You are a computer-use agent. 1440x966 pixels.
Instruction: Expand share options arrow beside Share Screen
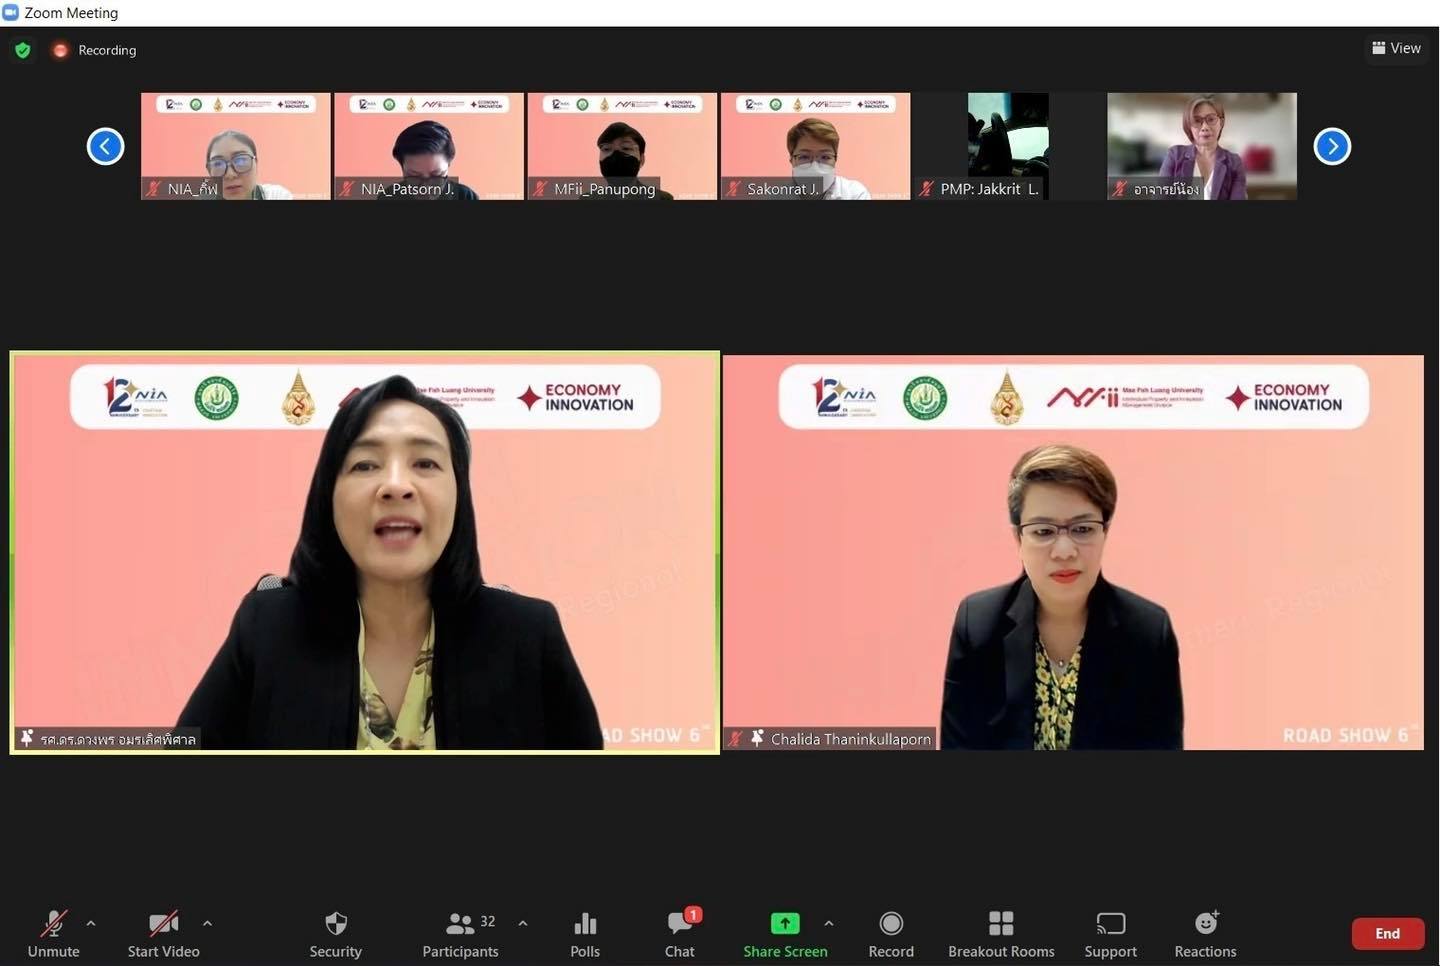[829, 923]
